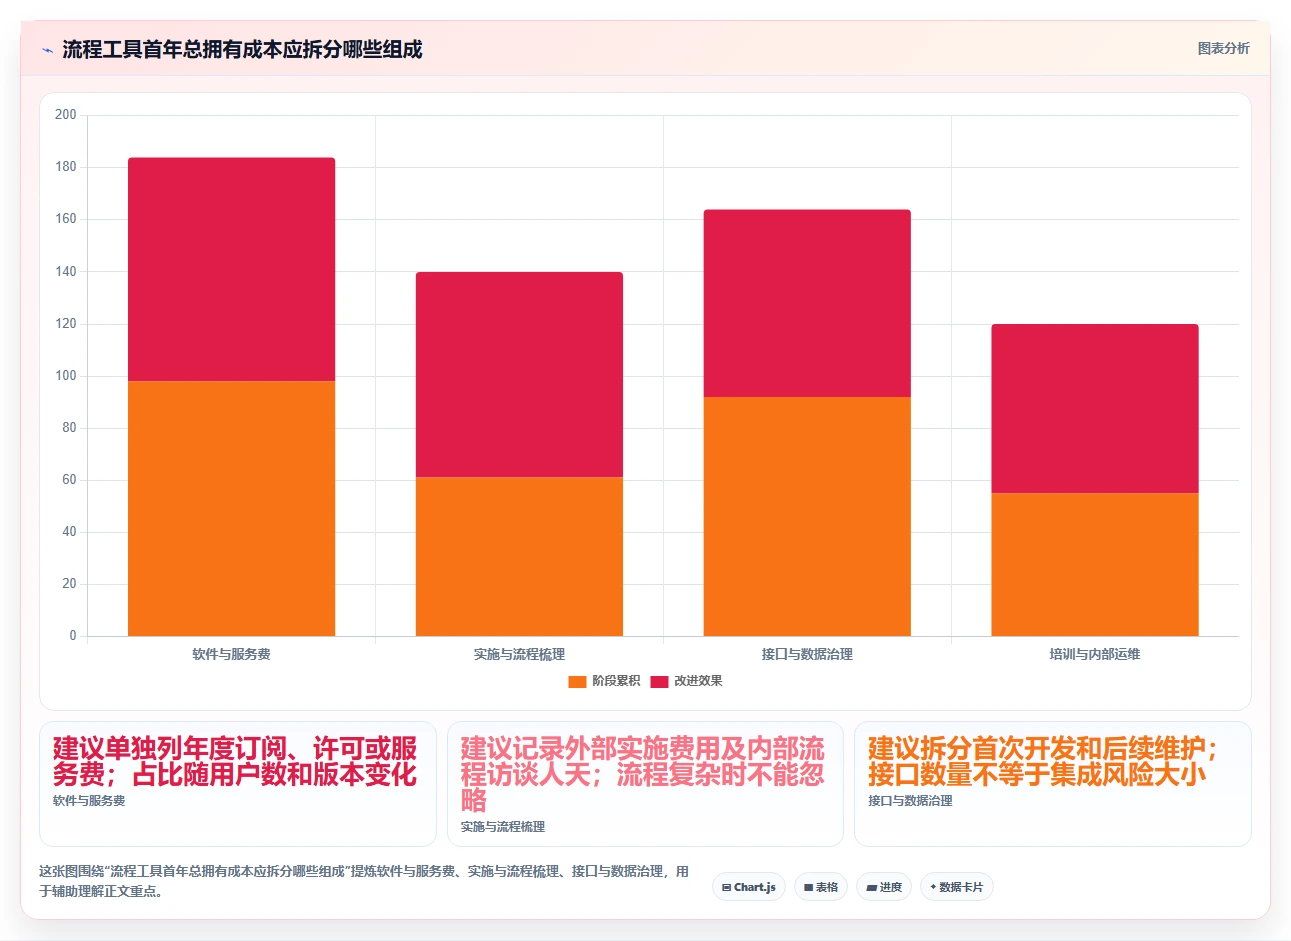The height and width of the screenshot is (941, 1291).
Task: Click the 接口与数据治理 caption in third card
Action: point(910,801)
